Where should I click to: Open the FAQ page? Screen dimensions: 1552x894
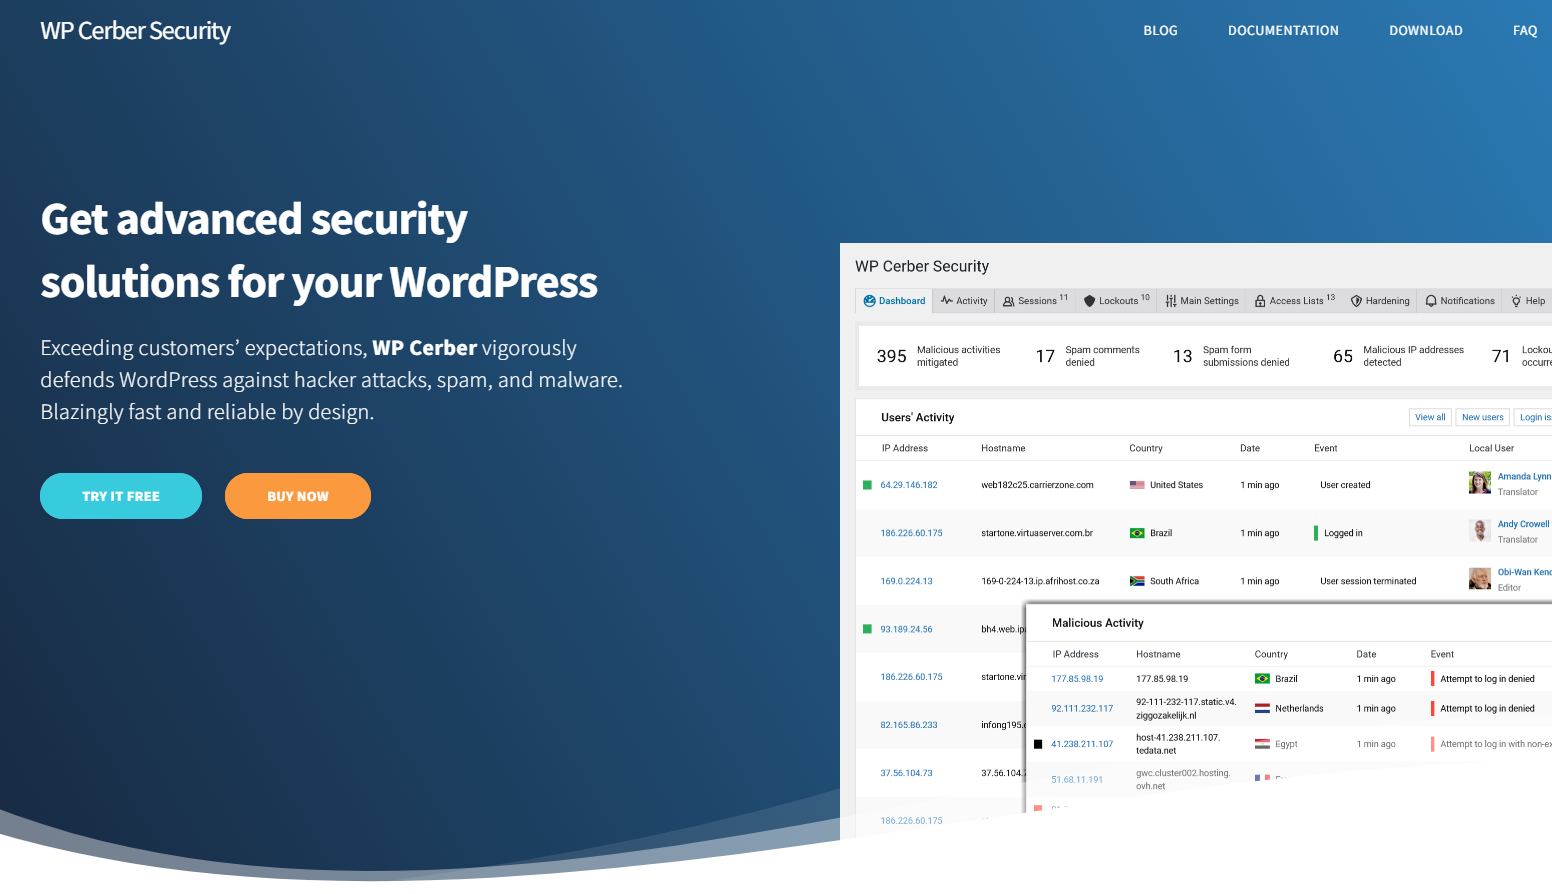tap(1525, 31)
